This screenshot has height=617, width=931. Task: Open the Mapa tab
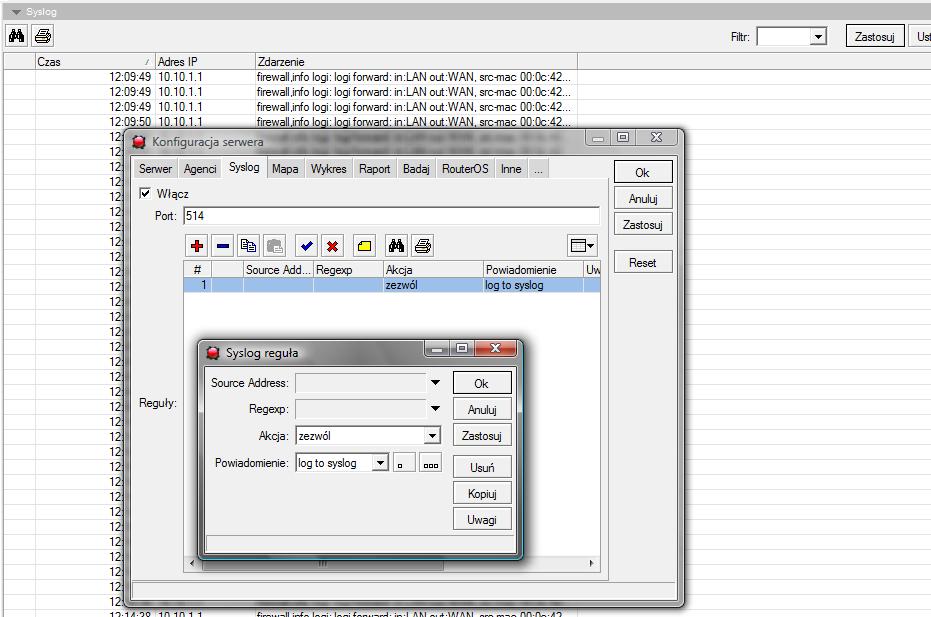[x=285, y=169]
